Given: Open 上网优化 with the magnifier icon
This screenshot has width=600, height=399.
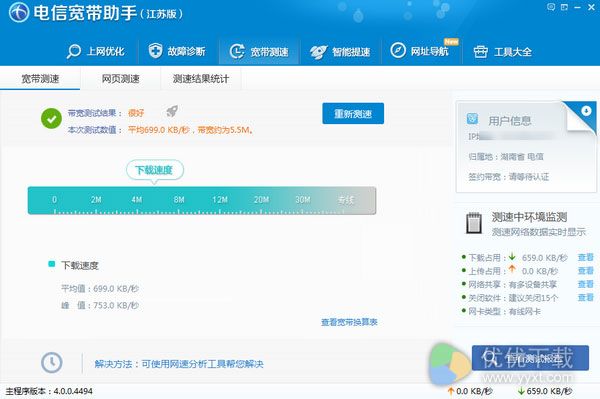Looking at the screenshot, I should click(96, 51).
